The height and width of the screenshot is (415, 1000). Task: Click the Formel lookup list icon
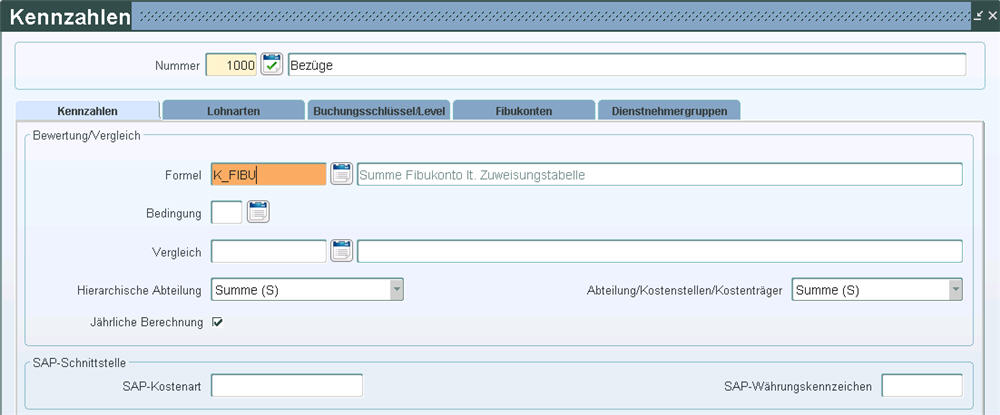click(341, 174)
